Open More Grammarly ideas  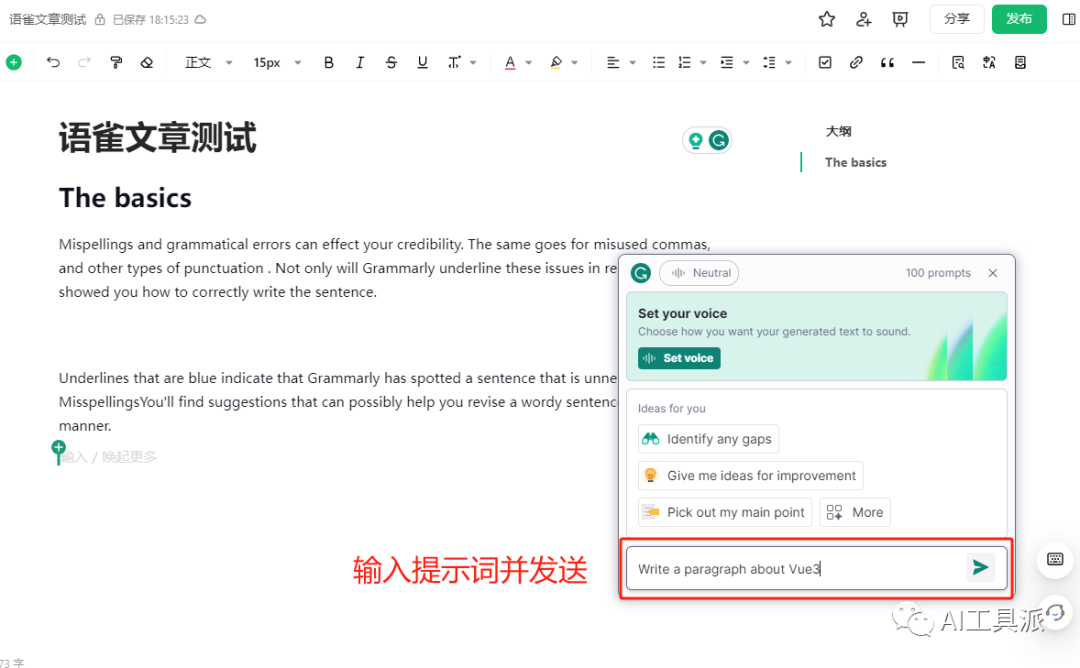855,512
